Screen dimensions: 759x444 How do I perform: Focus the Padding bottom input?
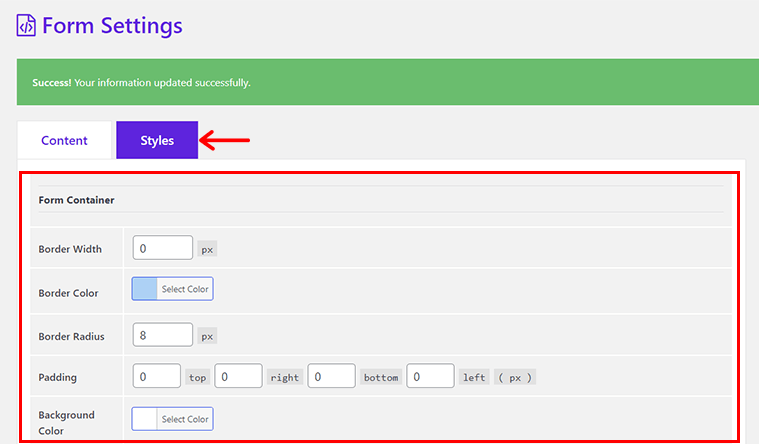[332, 376]
